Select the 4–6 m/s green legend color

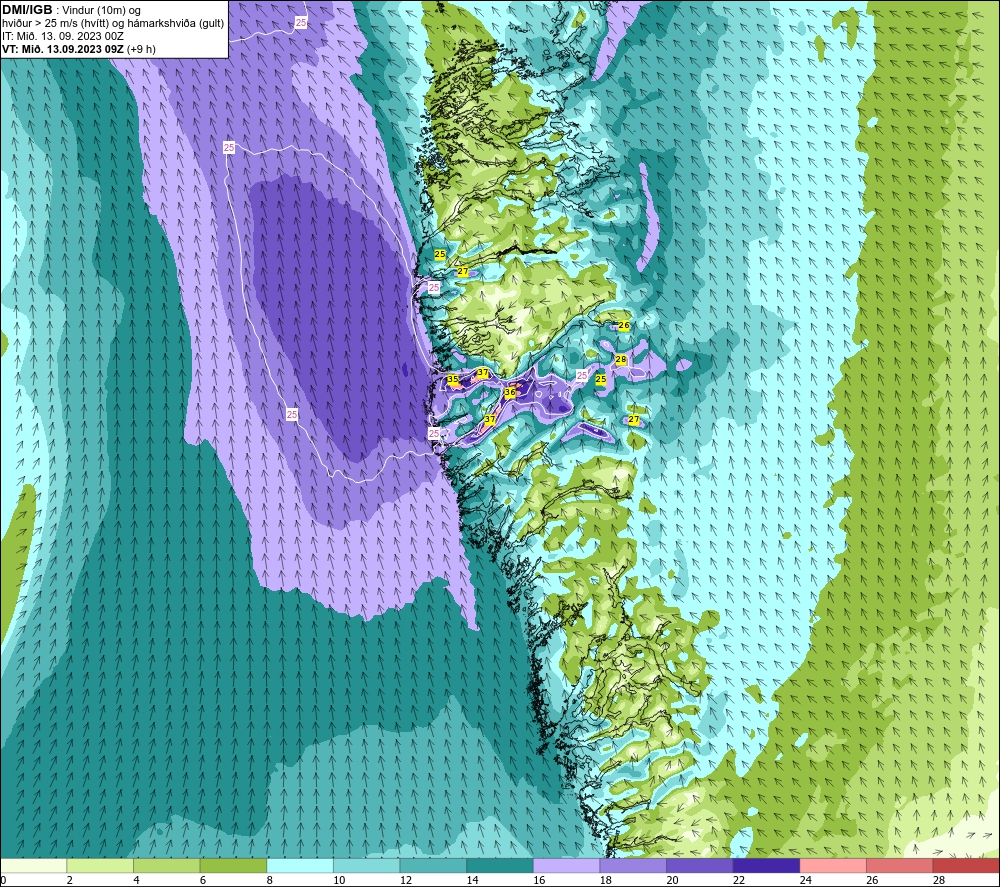(166, 865)
